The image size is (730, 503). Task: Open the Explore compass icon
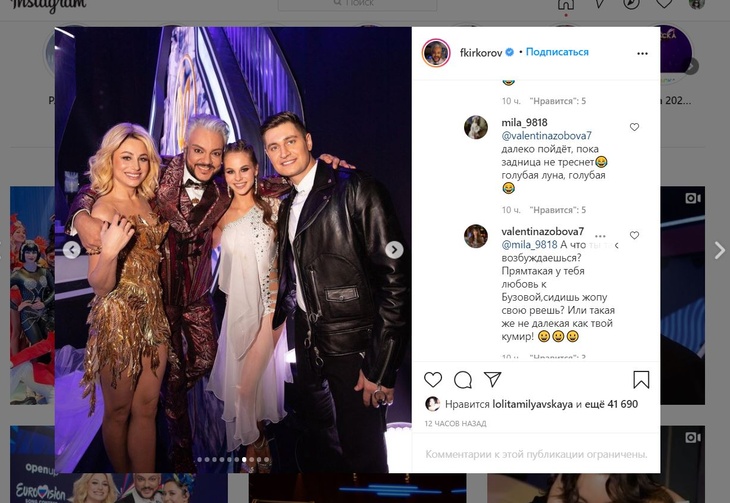631,5
